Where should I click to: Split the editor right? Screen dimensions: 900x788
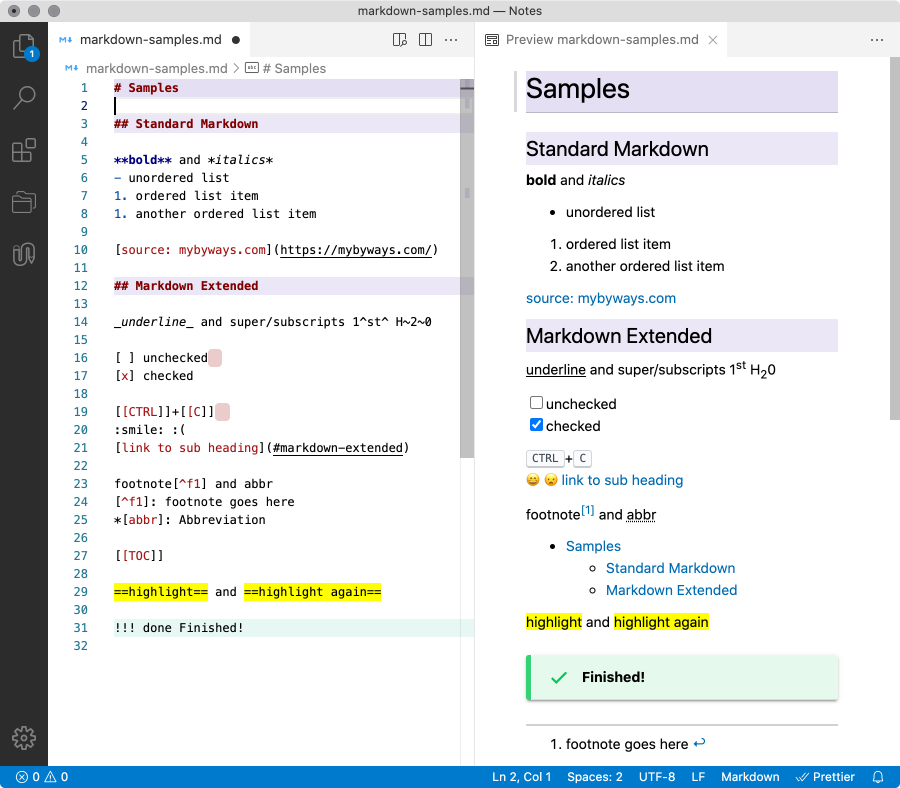pyautogui.click(x=425, y=40)
